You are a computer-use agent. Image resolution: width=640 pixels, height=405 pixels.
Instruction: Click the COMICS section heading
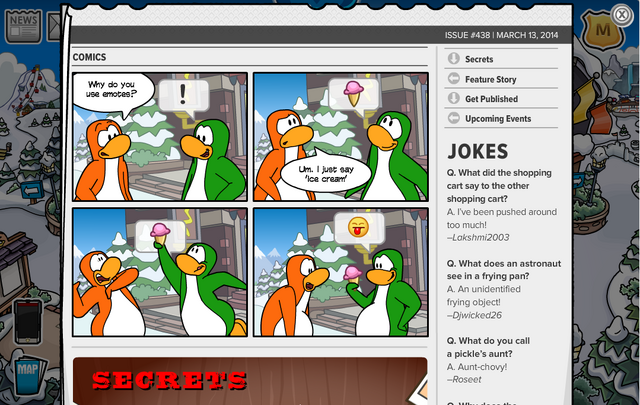point(89,57)
